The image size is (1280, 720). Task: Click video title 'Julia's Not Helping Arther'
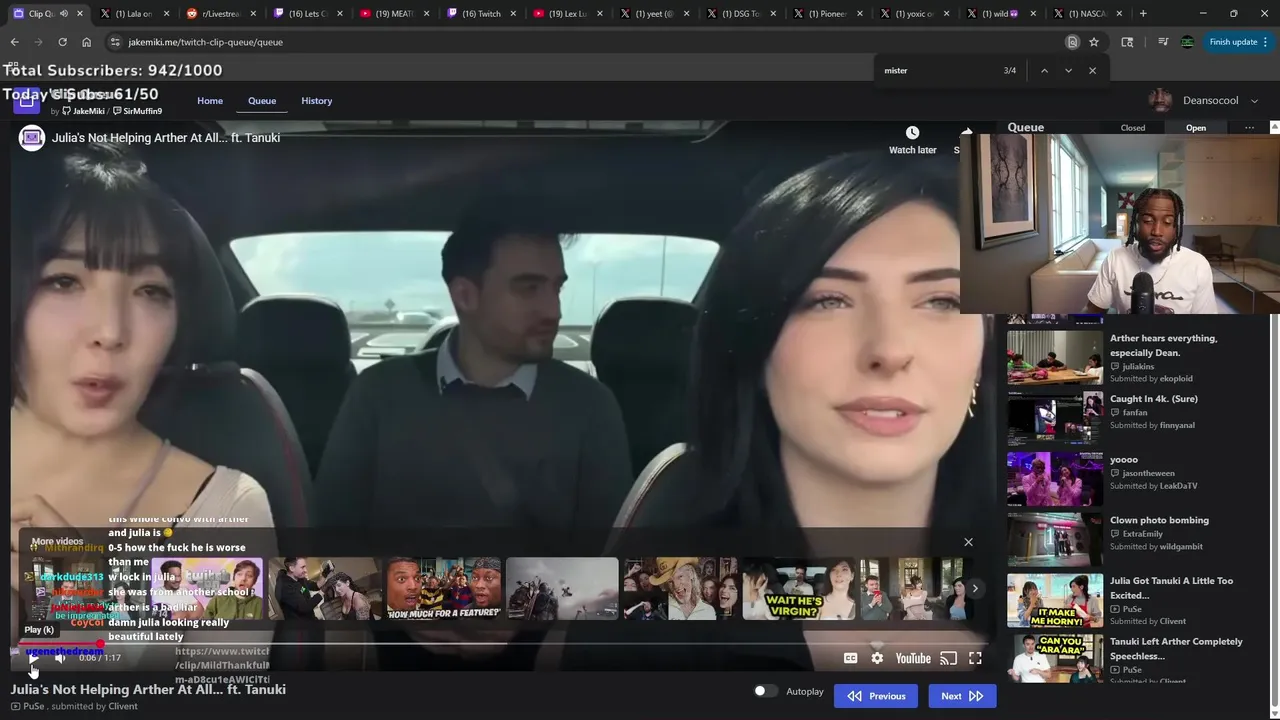(x=166, y=138)
